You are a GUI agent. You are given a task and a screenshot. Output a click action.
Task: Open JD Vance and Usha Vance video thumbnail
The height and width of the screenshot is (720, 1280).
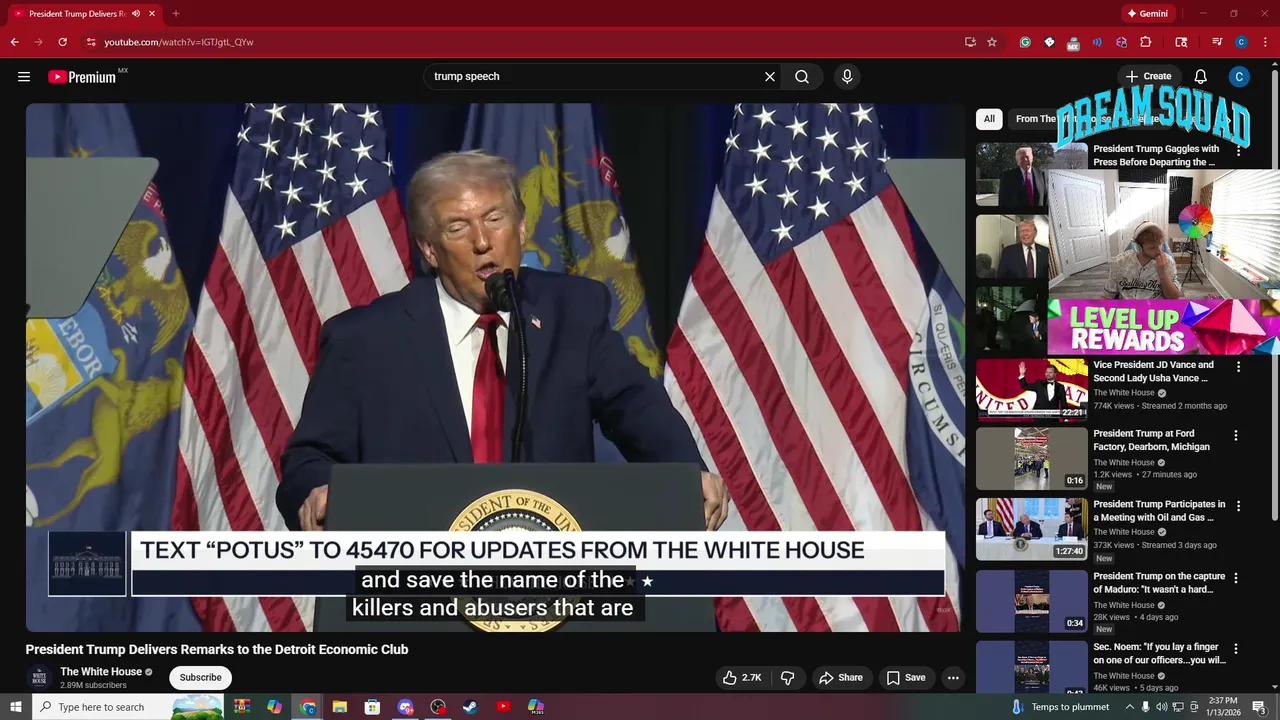[x=1031, y=390]
